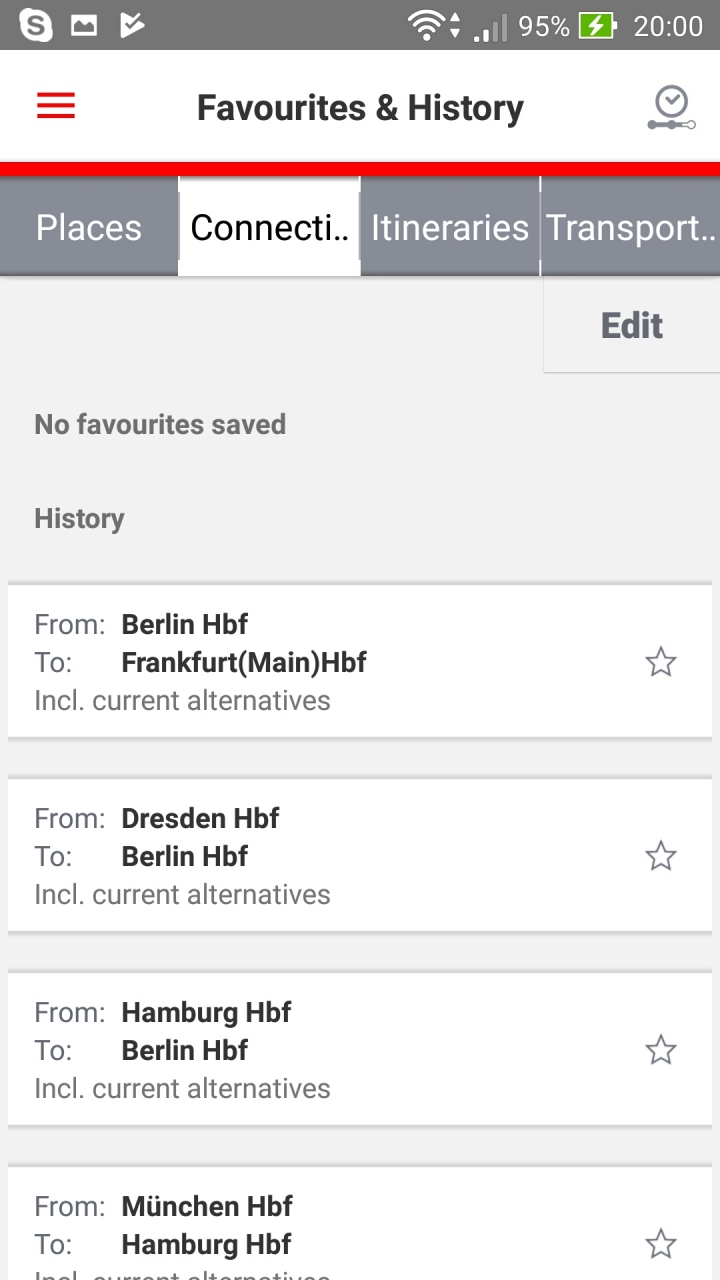The width and height of the screenshot is (720, 1280).
Task: Tap the trip planner clock icon
Action: pos(671,108)
